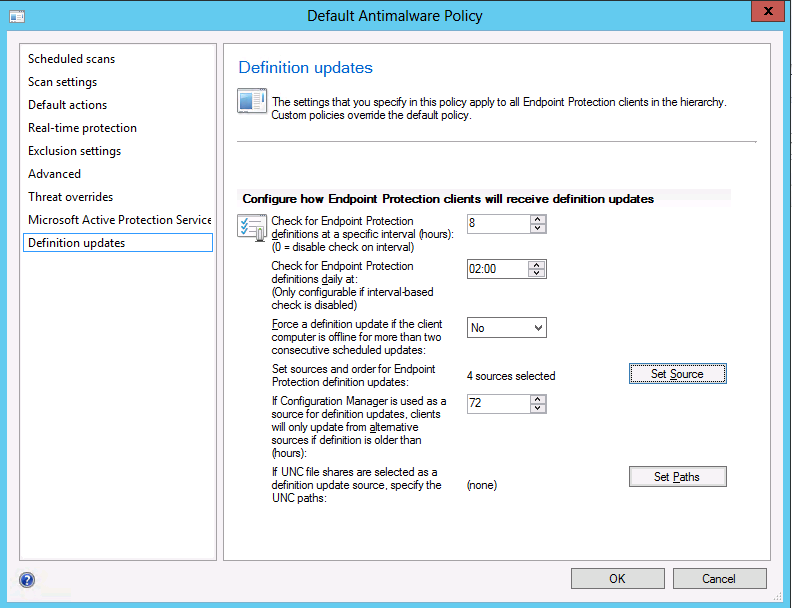Click the '4 sources selected' text
The image size is (792, 608).
coord(511,376)
